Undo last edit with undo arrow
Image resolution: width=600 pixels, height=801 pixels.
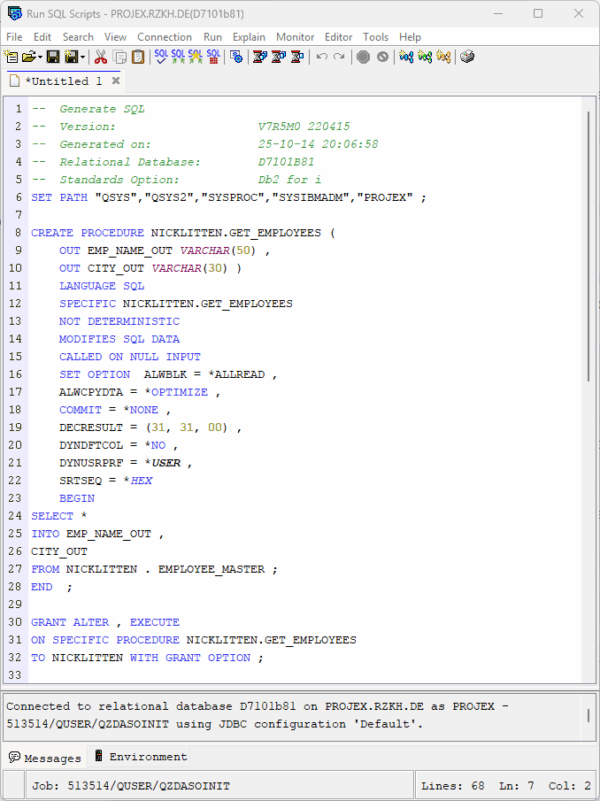pos(321,57)
